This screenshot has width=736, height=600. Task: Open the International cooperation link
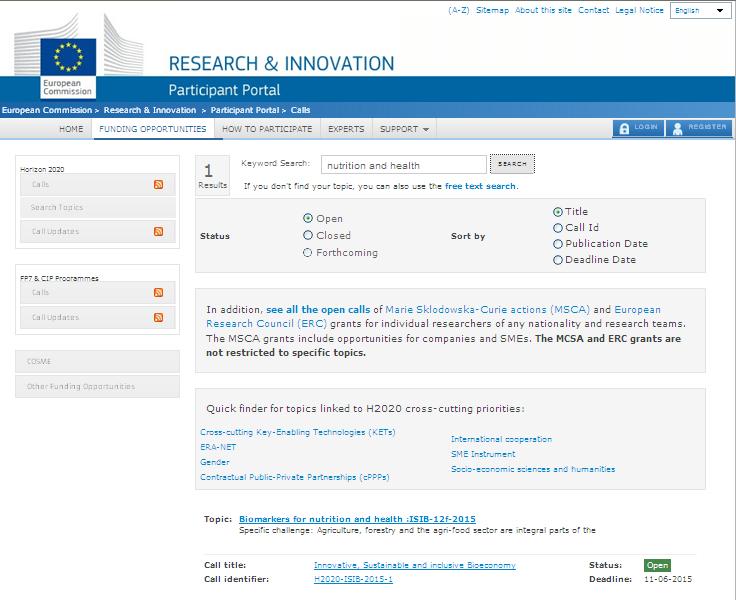[501, 439]
